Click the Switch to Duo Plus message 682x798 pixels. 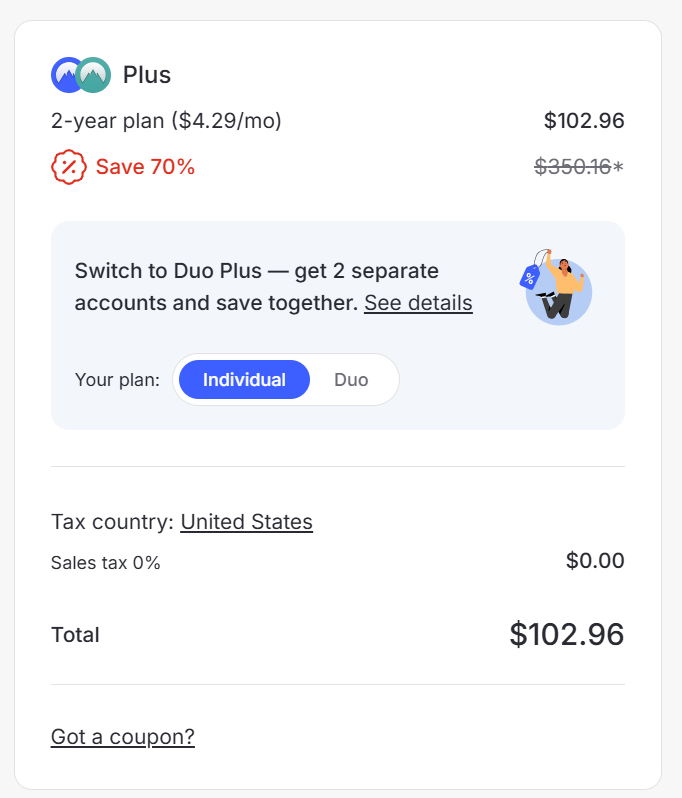click(256, 271)
